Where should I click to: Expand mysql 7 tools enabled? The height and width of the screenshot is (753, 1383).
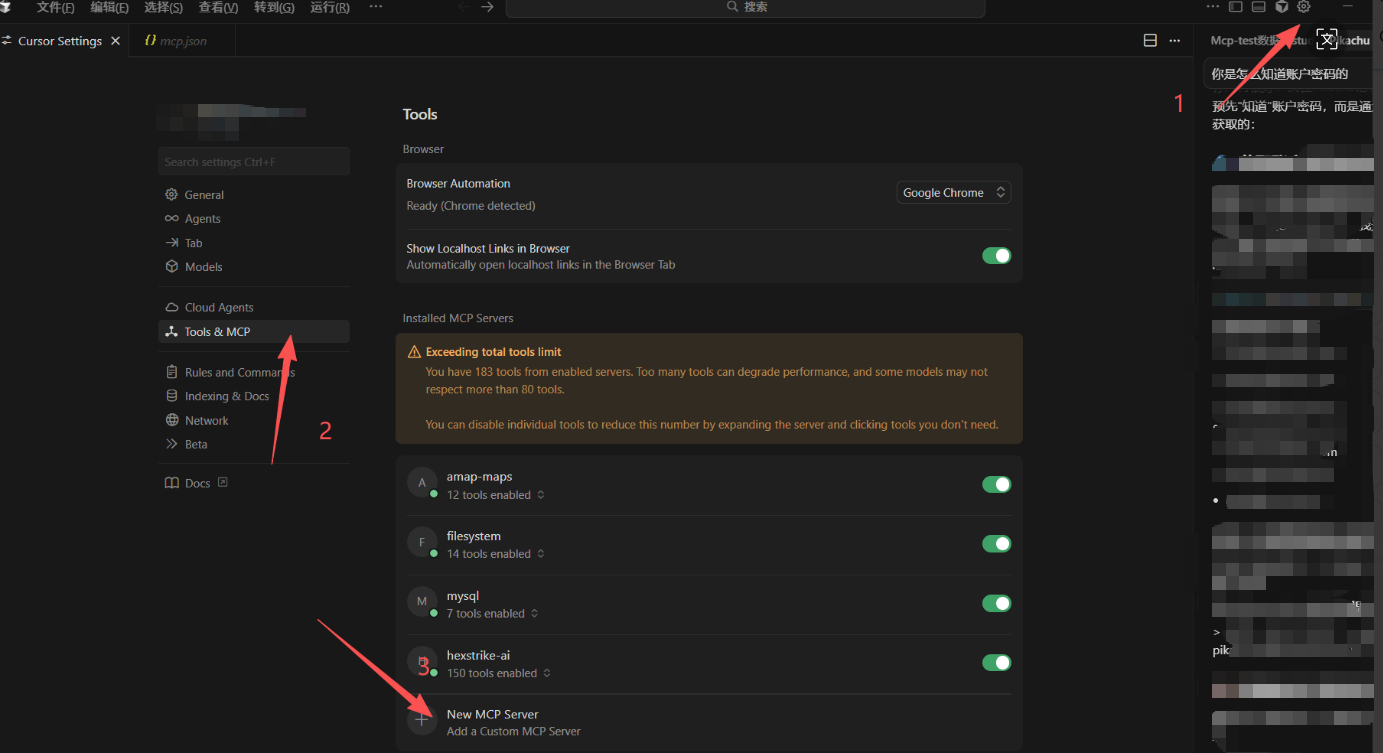click(x=493, y=614)
